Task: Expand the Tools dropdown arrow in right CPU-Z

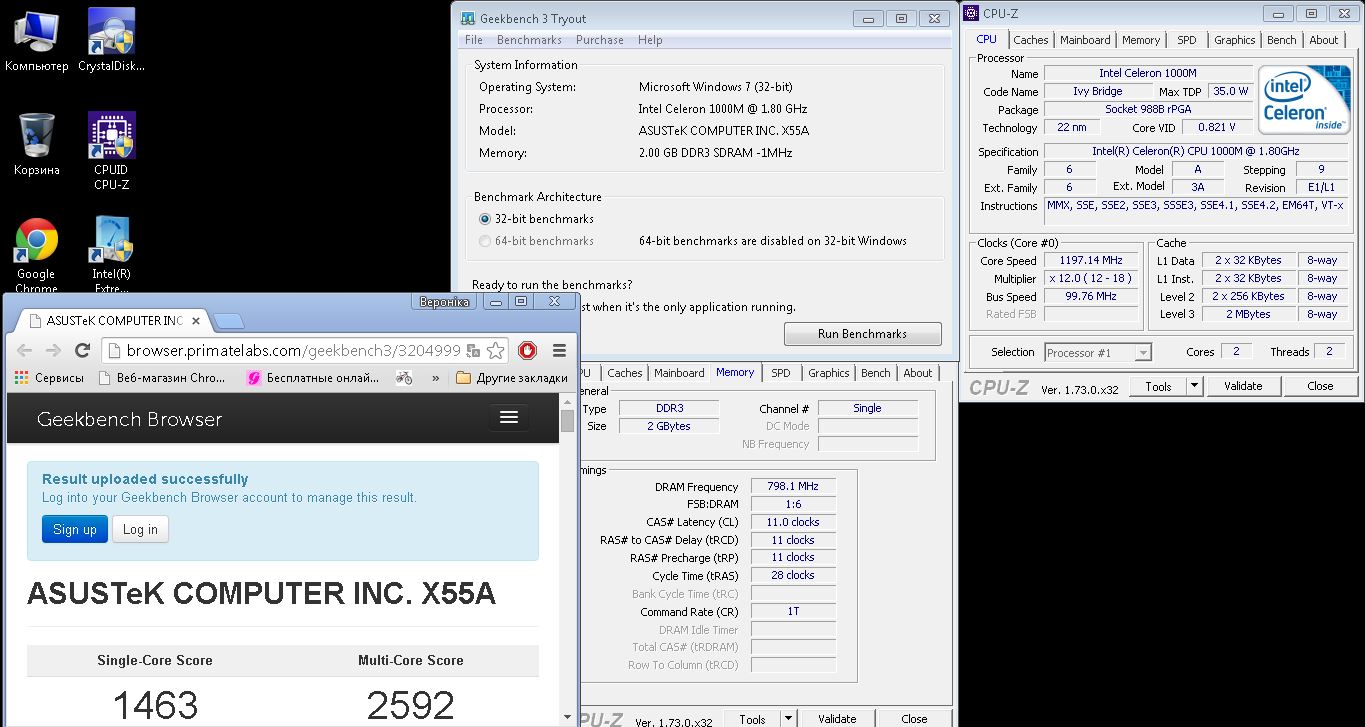Action: click(1194, 386)
